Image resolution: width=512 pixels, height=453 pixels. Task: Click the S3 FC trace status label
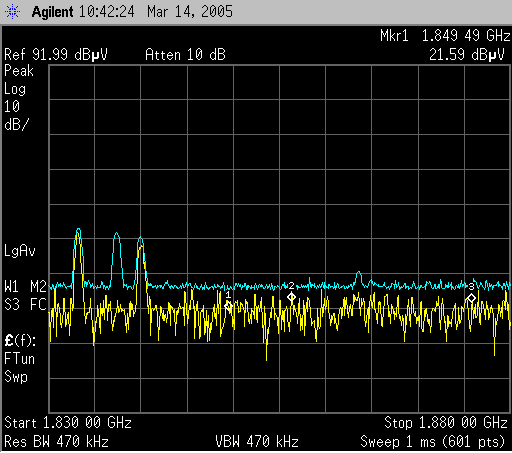[x=25, y=304]
